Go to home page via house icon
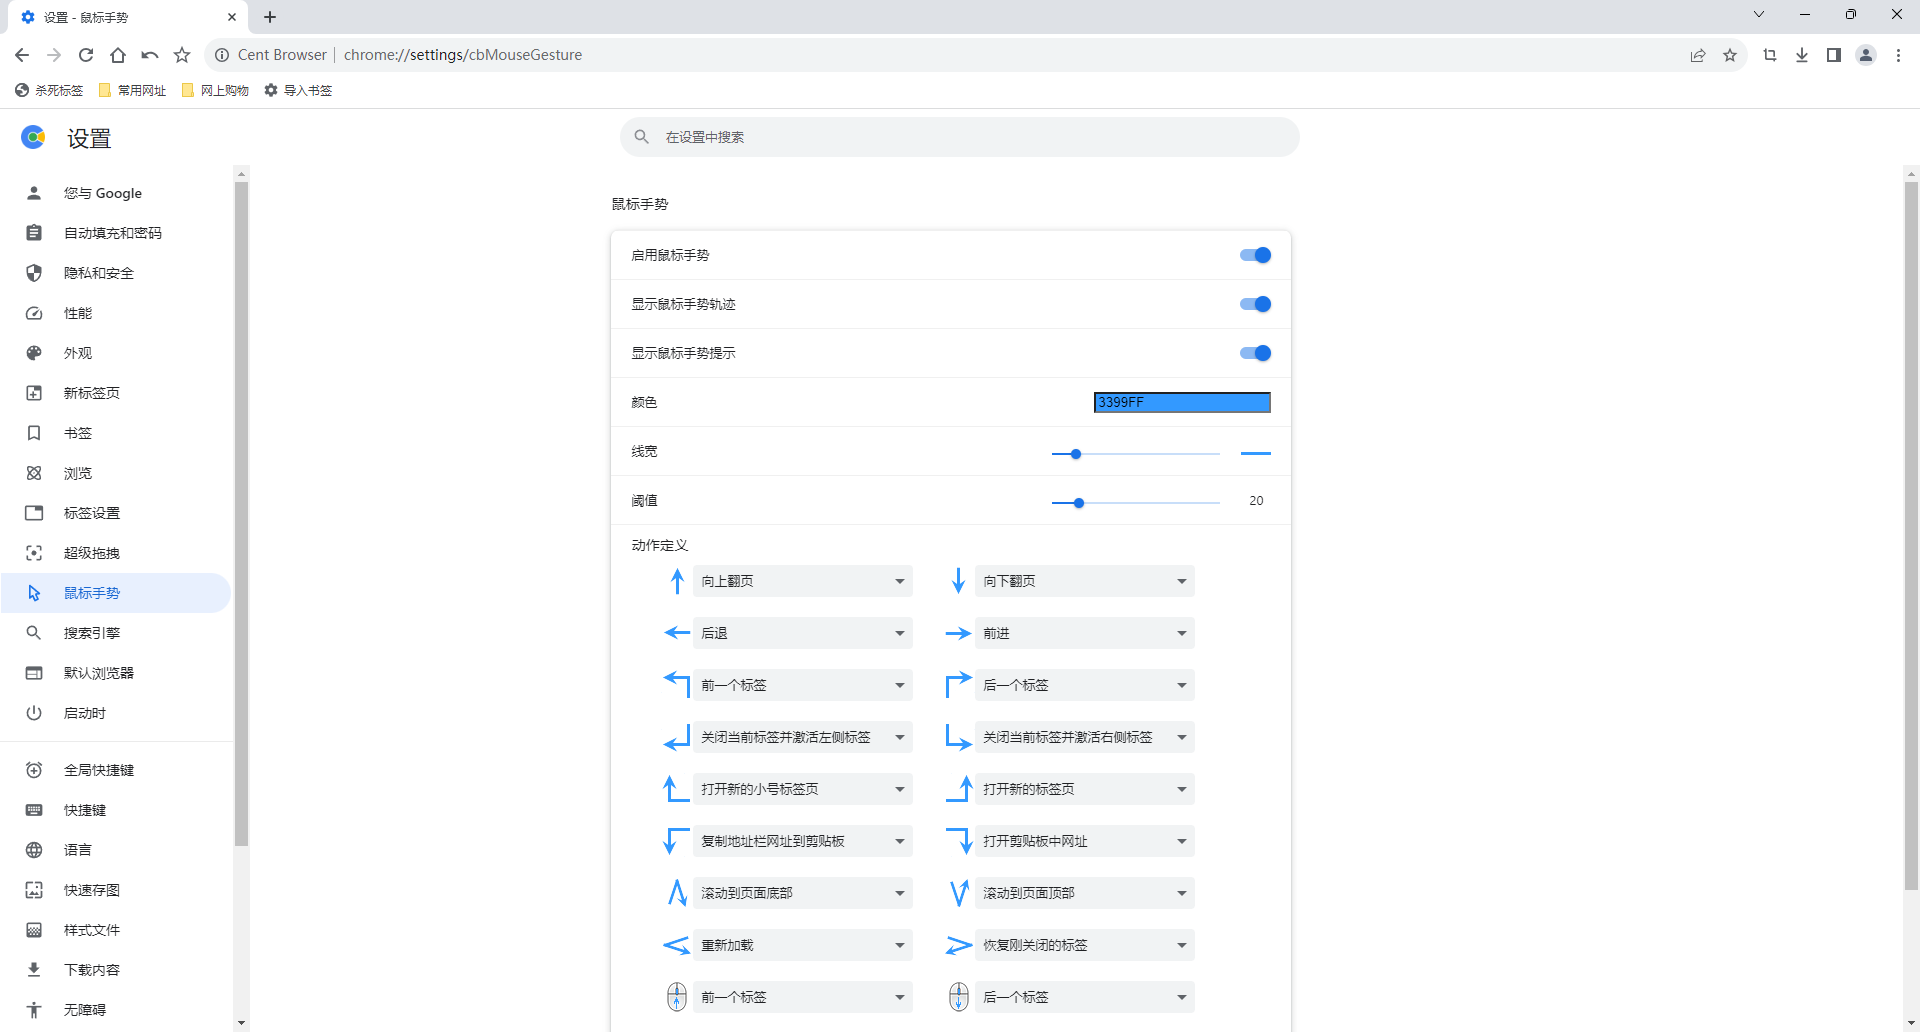 (118, 55)
